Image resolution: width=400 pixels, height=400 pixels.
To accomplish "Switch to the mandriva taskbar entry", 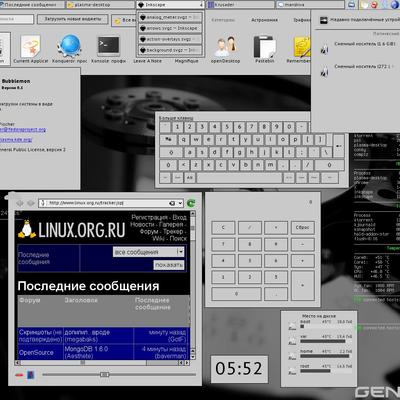I will pyautogui.click(x=310, y=5).
